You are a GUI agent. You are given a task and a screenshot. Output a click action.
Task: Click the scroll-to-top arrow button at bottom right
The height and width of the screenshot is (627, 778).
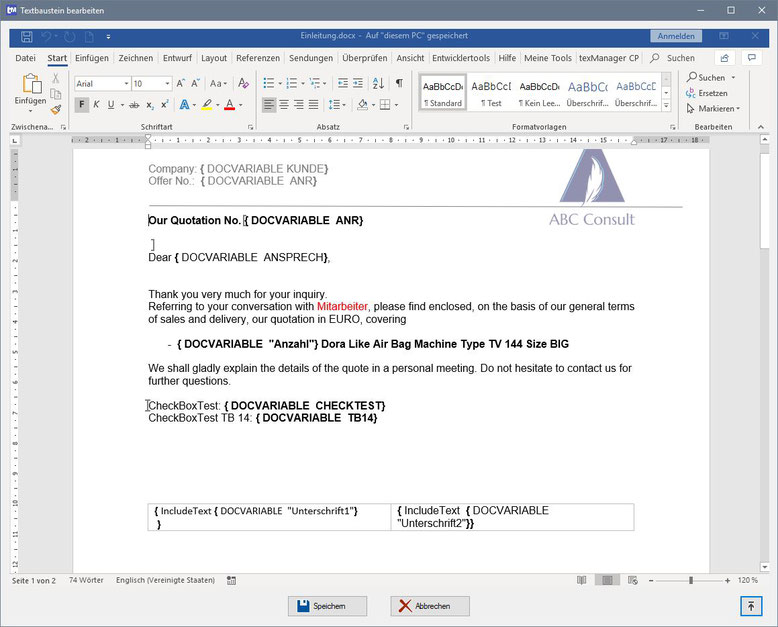tap(751, 606)
